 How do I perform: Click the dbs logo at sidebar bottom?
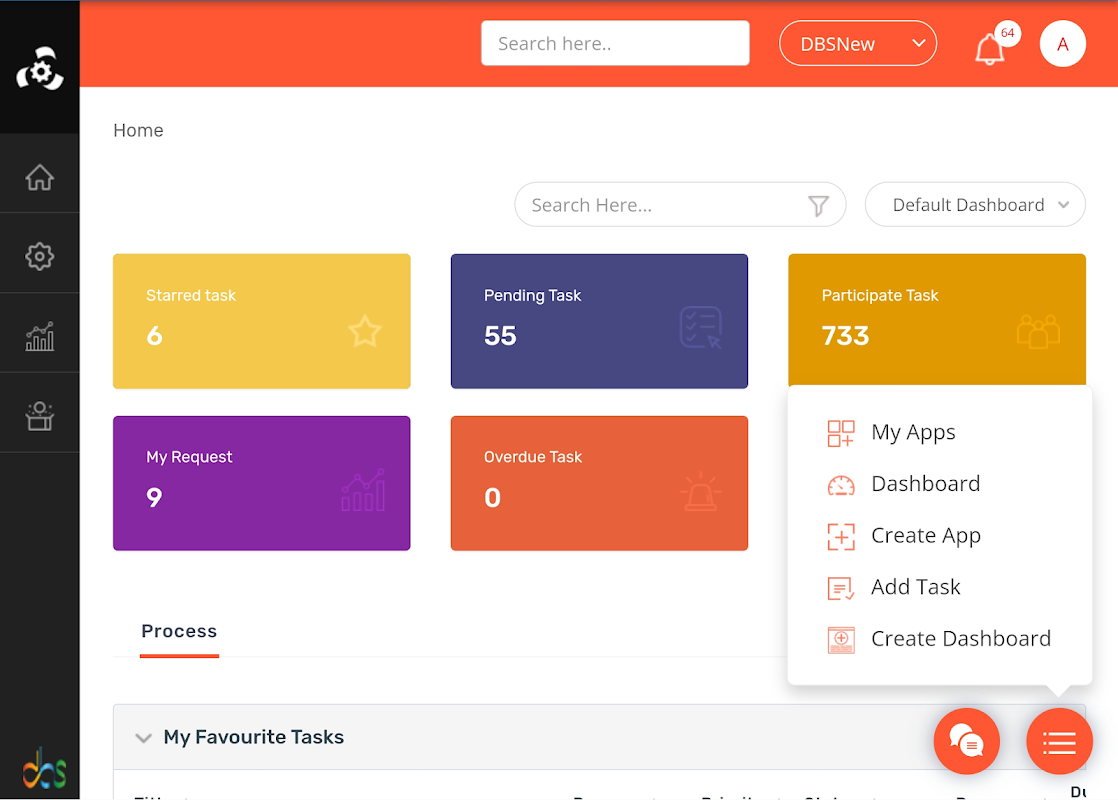[44, 768]
